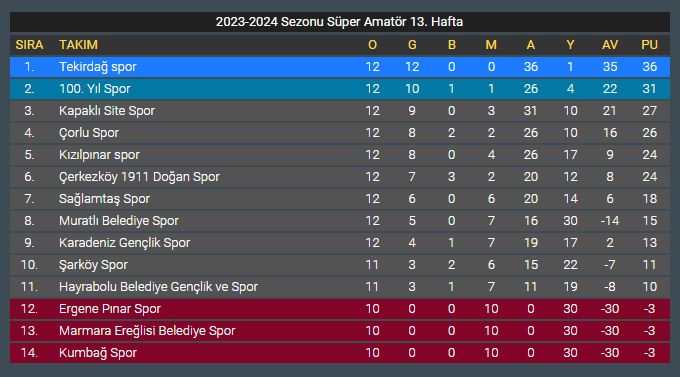Select the Kızılpınar spor row

click(340, 155)
